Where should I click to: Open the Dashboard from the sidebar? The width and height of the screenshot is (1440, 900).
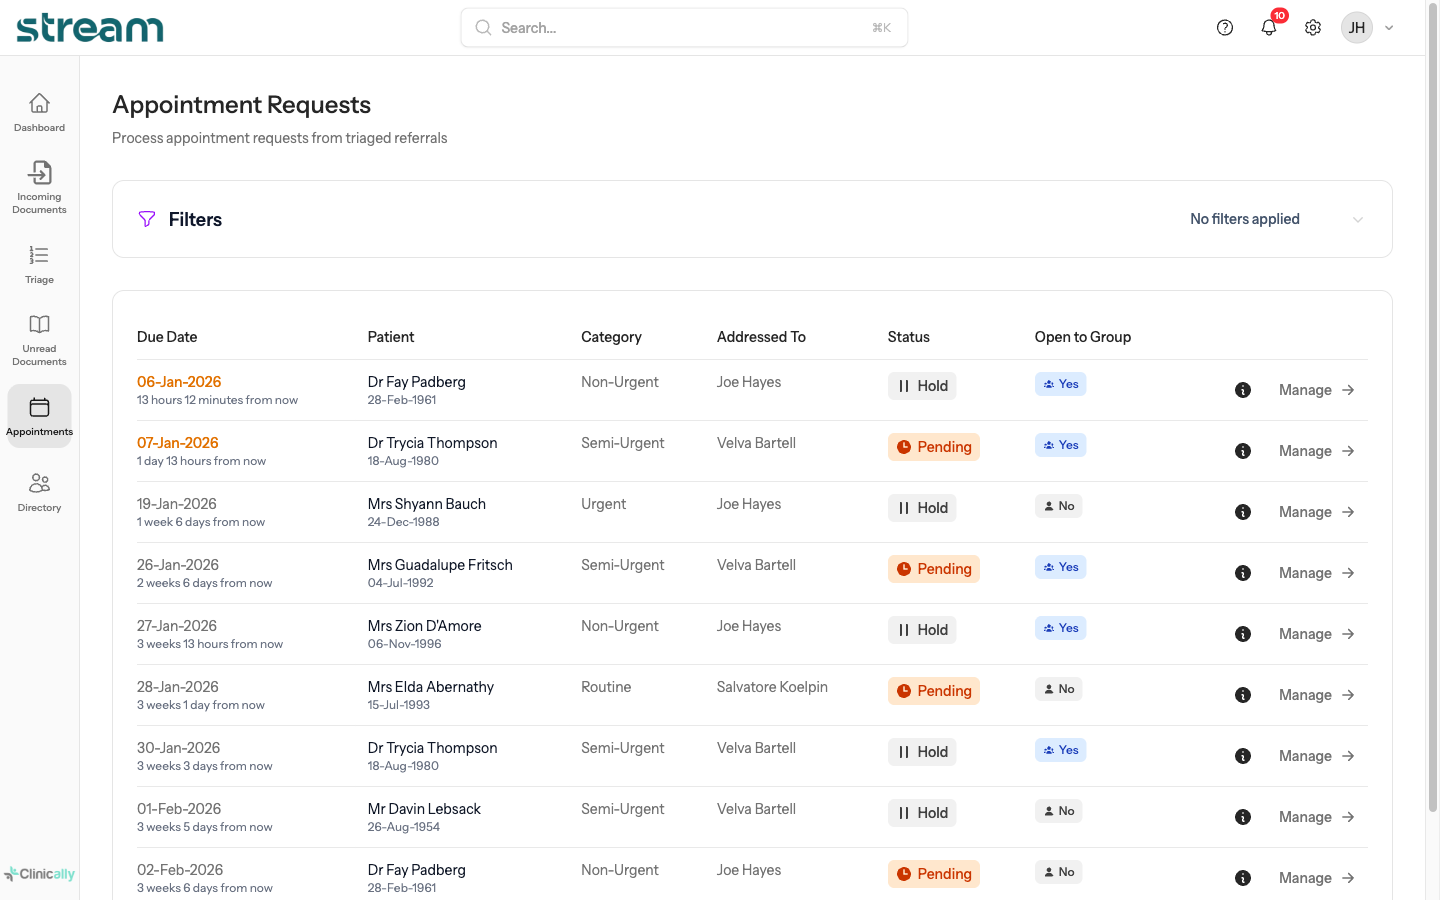(39, 110)
